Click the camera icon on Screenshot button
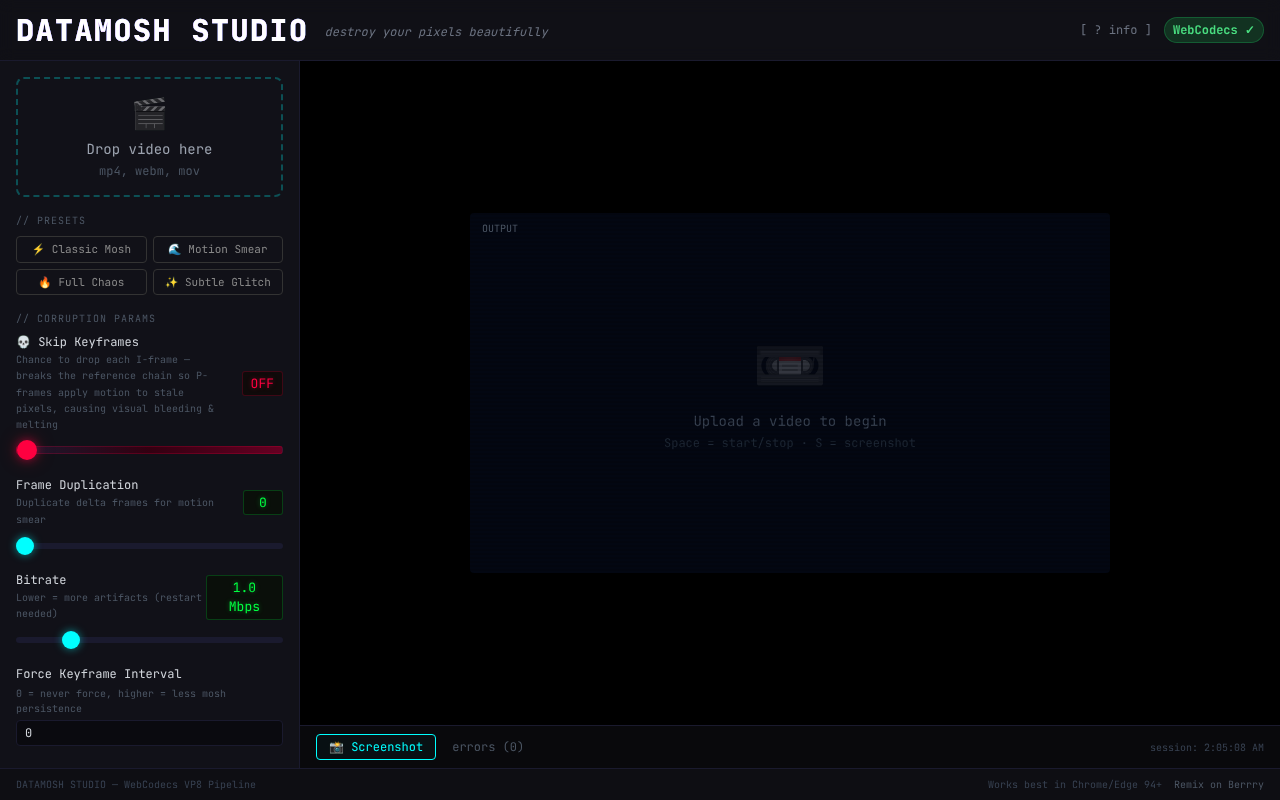 (x=336, y=747)
